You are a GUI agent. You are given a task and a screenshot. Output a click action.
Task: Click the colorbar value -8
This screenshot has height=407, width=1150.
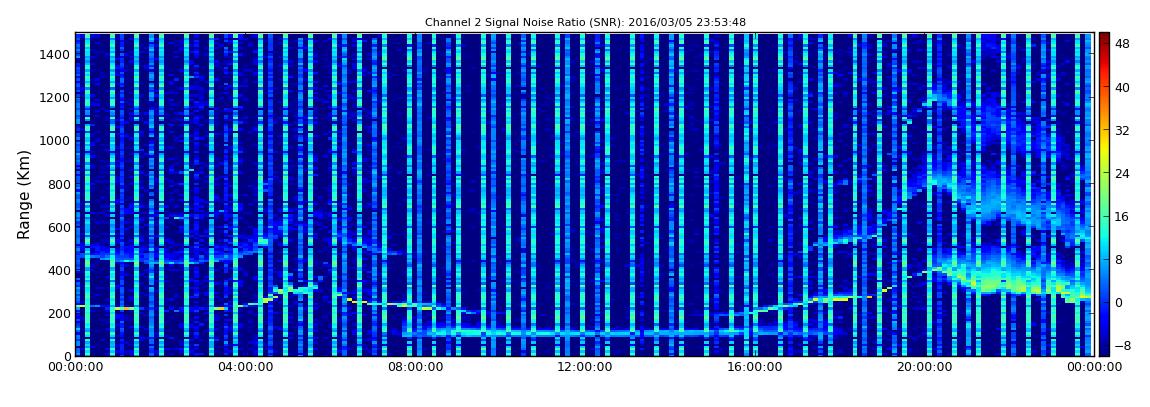1122,345
